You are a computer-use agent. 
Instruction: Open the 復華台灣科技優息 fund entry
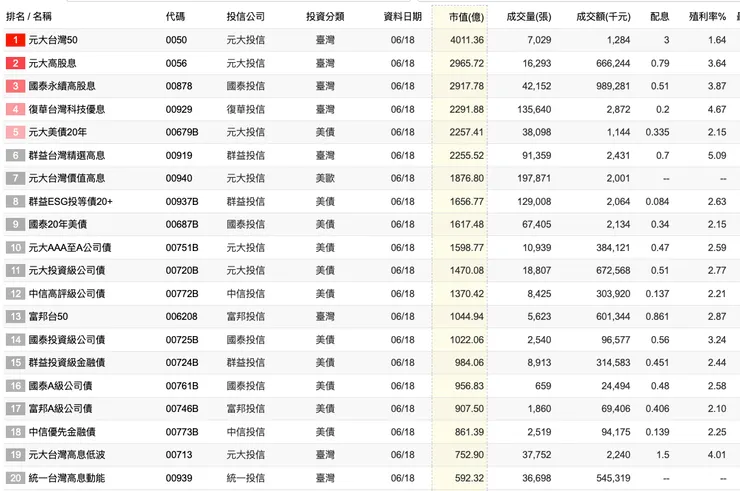coord(67,110)
